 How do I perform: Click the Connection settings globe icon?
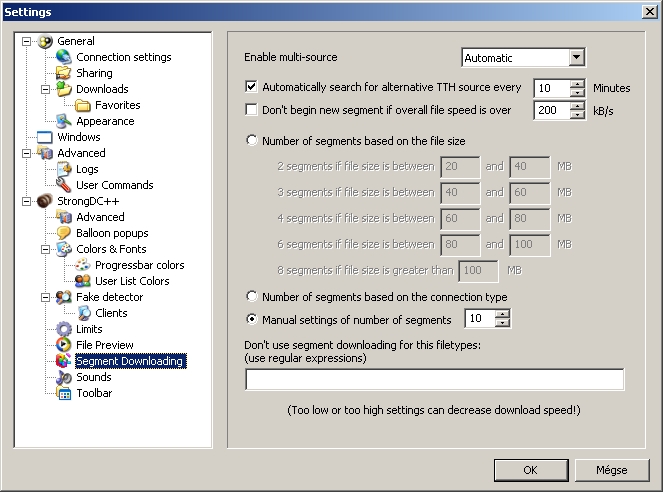[x=64, y=57]
